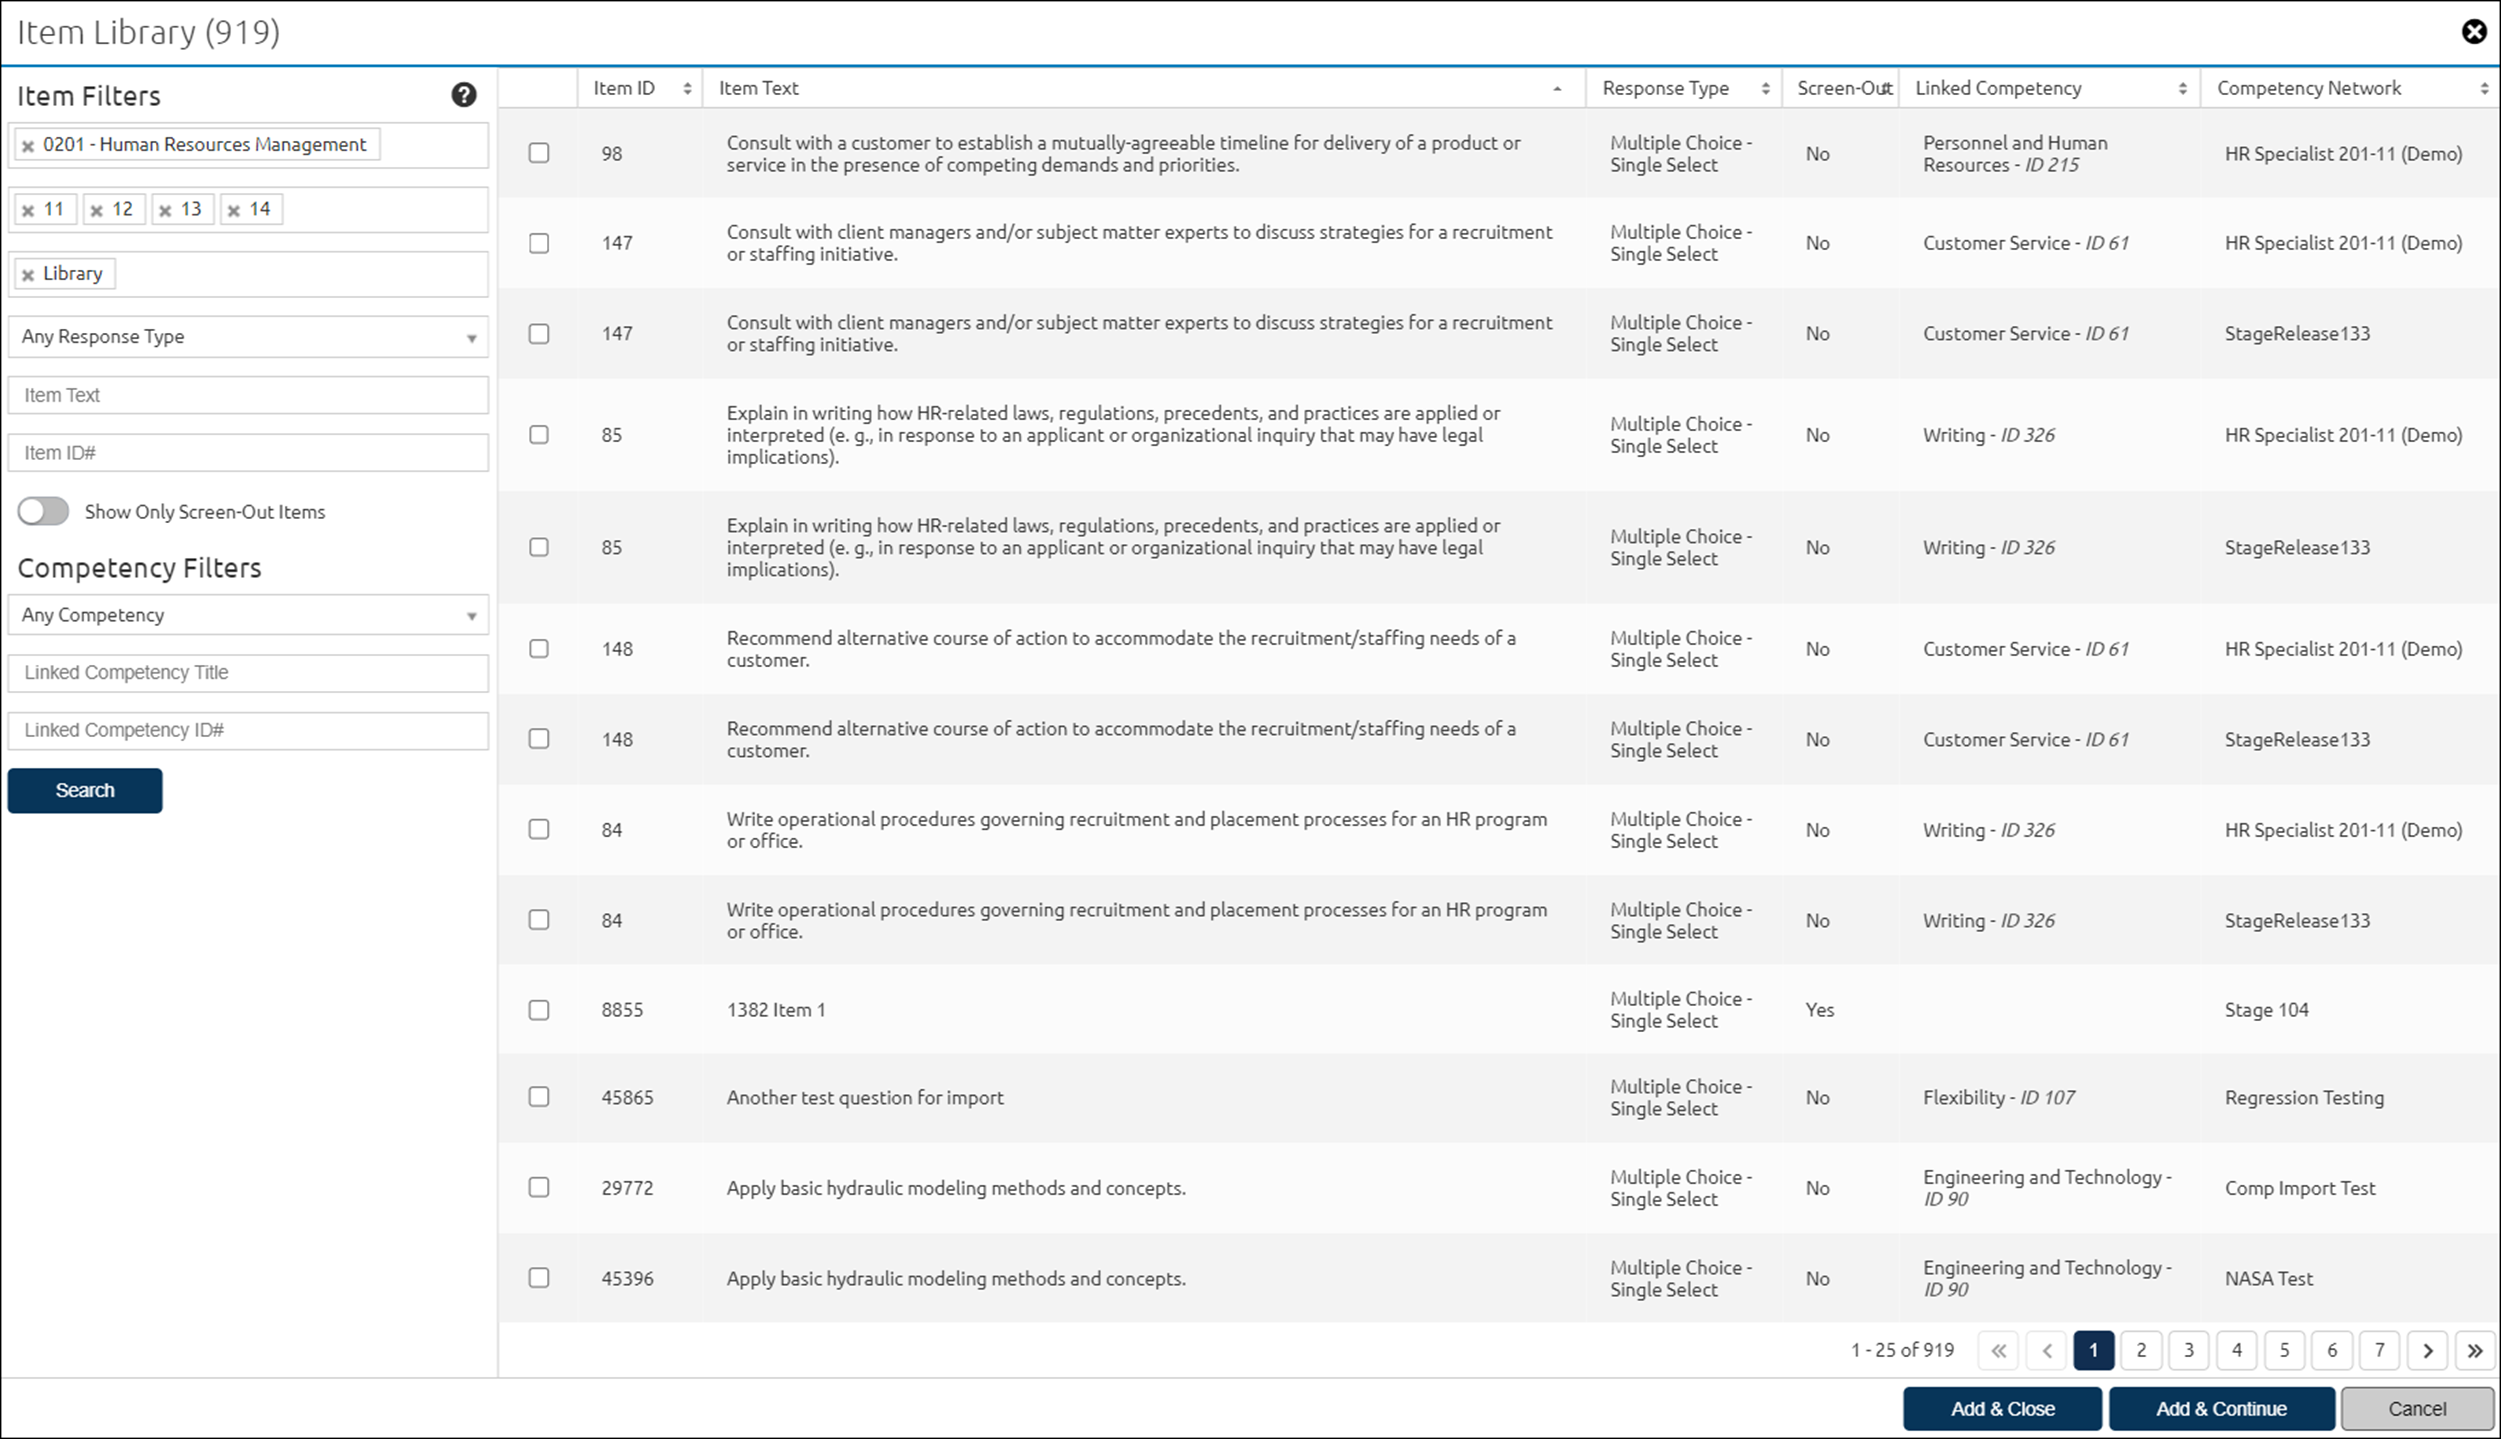The height and width of the screenshot is (1439, 2501).
Task: Go to the first page of results
Action: pos(1998,1350)
